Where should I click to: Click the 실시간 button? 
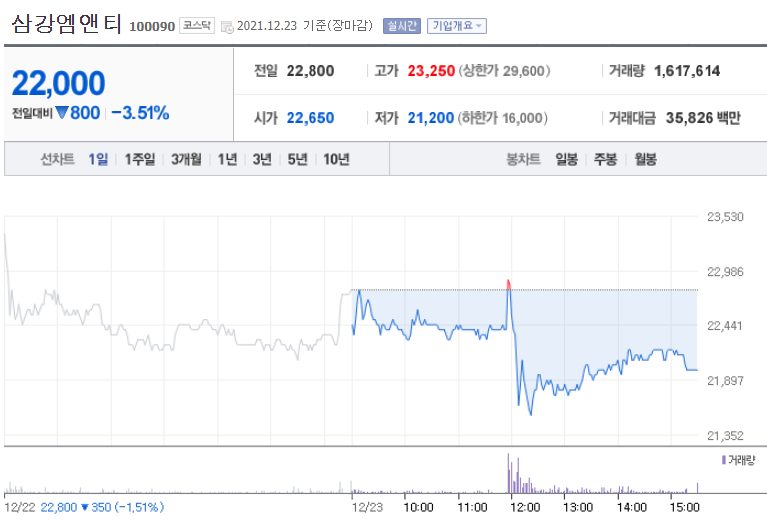coord(402,26)
